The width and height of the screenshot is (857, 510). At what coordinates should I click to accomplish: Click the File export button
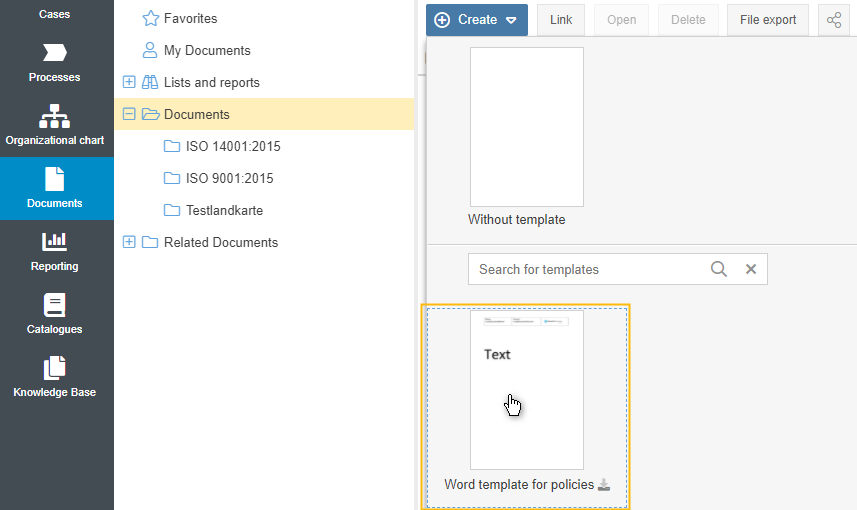coord(768,20)
